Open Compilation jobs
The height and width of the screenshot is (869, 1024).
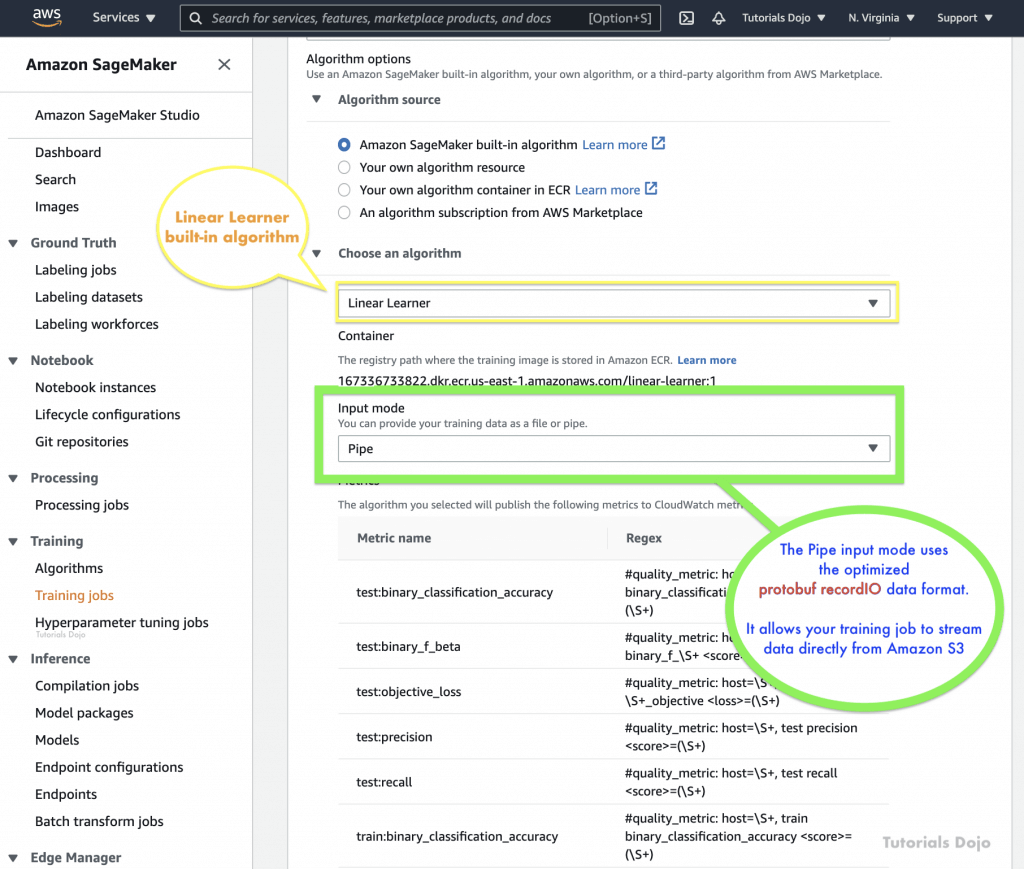click(87, 686)
